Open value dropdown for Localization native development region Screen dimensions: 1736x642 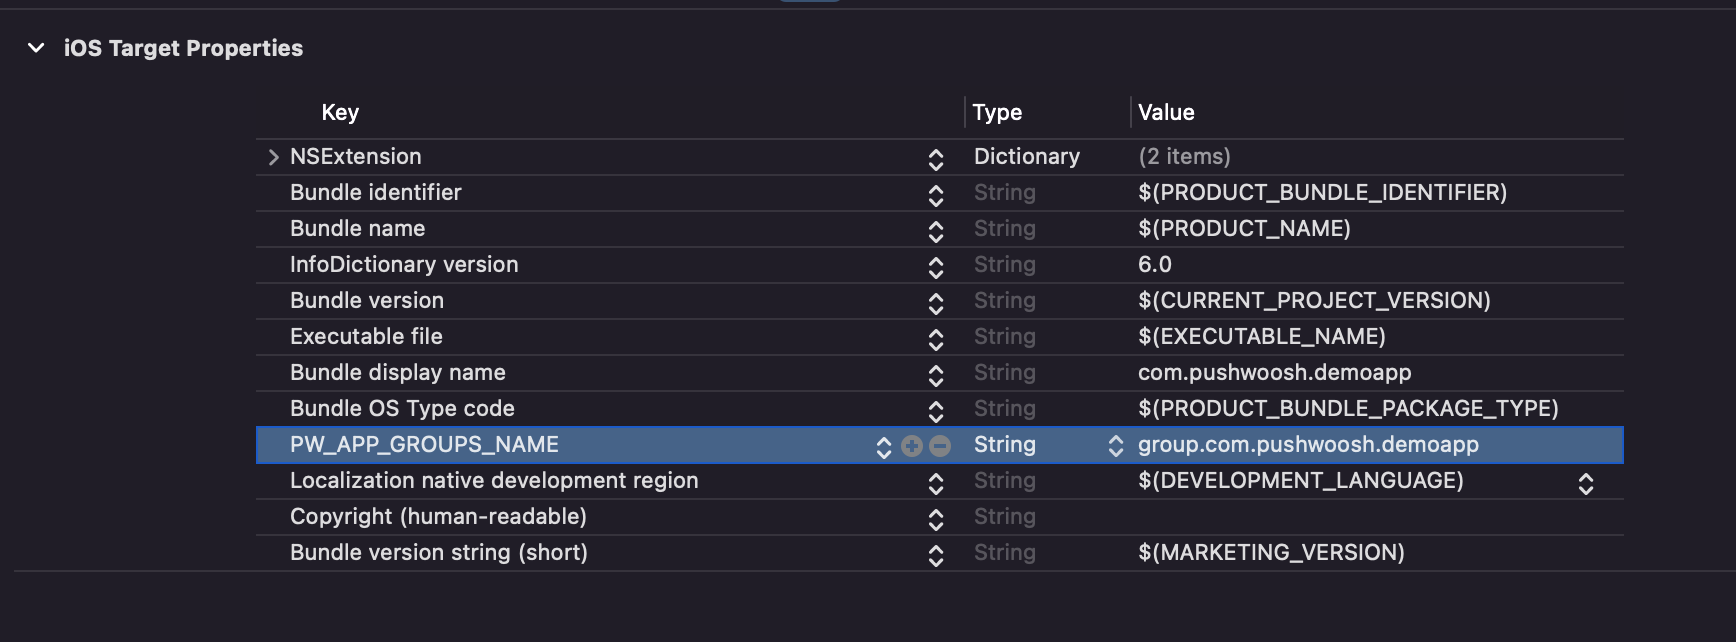1585,484
